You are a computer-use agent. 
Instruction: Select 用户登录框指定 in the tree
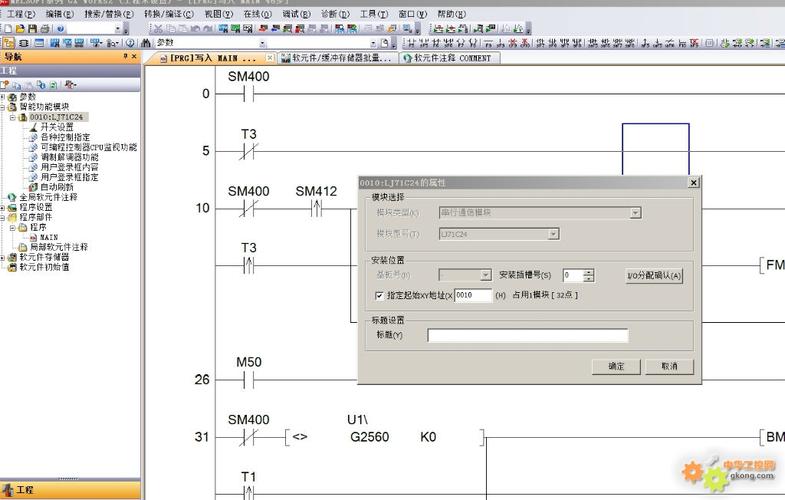pyautogui.click(x=69, y=177)
